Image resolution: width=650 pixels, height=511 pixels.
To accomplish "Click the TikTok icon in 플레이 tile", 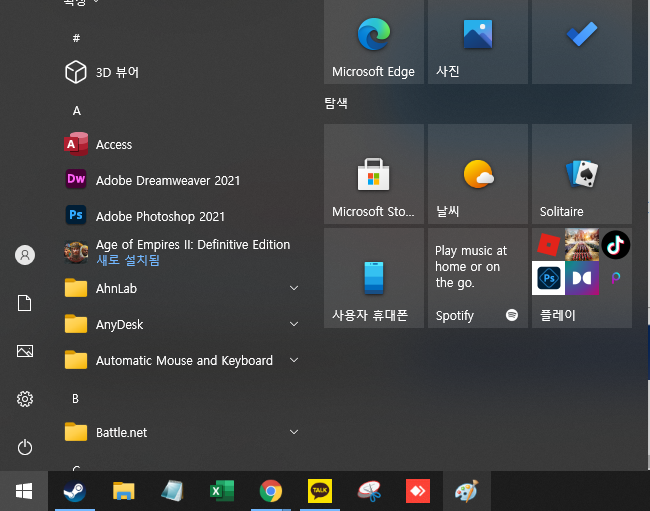I will point(616,245).
